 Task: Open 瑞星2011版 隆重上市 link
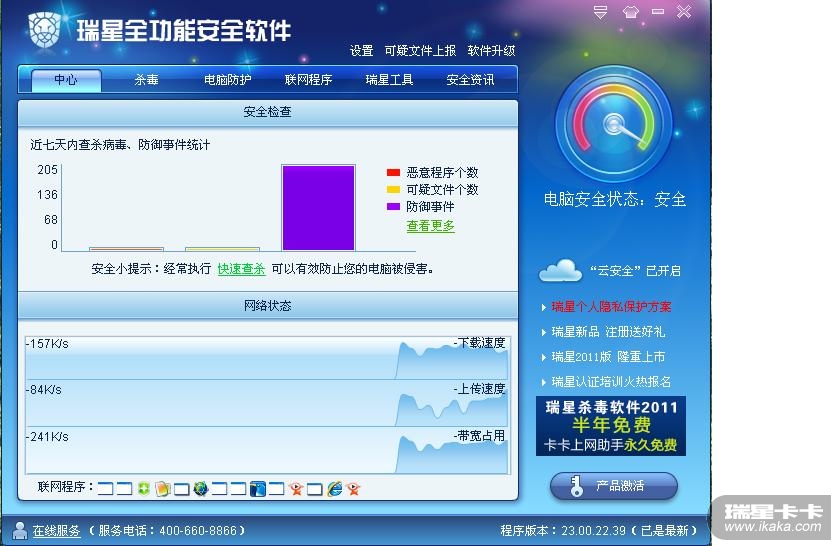click(x=608, y=357)
